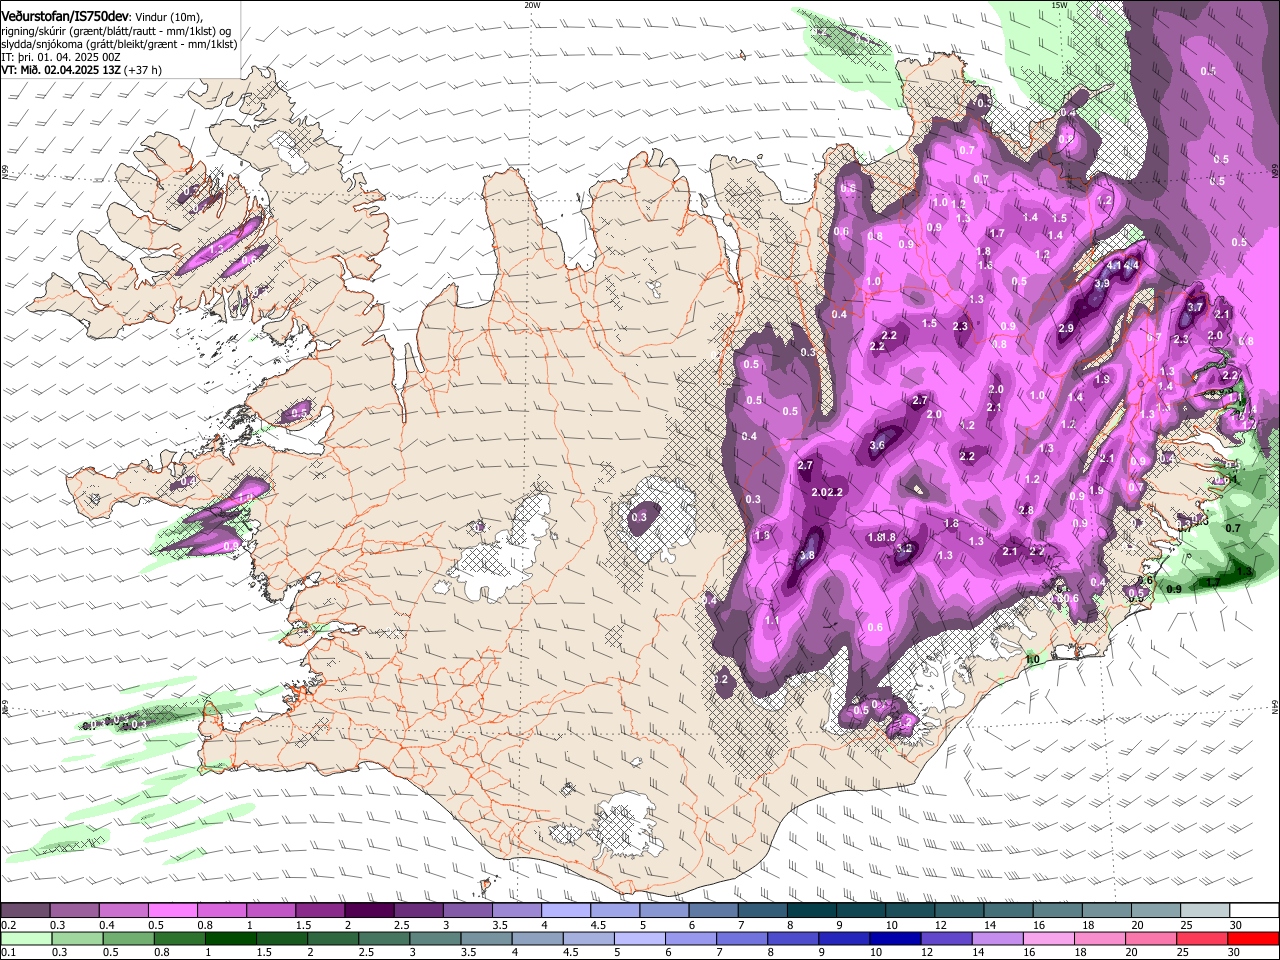This screenshot has width=1280, height=960.
Task: Click the Veðurstofan/IS750dev title text
Action: [x=64, y=16]
